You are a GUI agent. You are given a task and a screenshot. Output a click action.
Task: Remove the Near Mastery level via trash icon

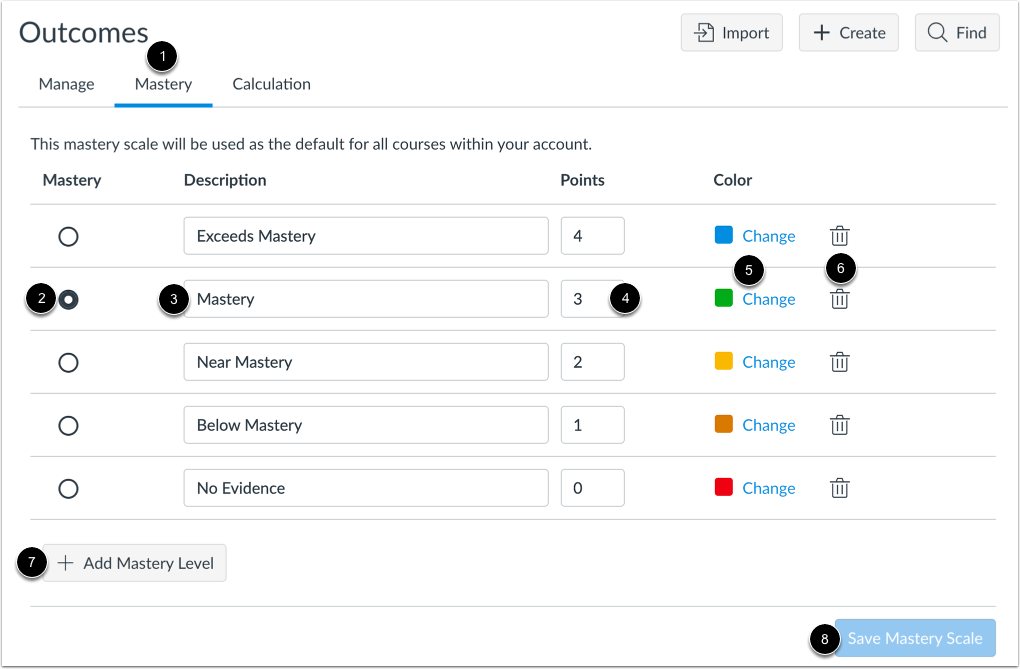[x=839, y=362]
